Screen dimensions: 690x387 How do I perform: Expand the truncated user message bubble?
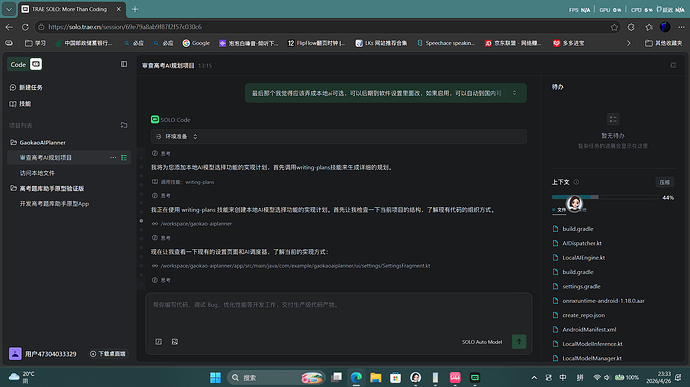[x=514, y=93]
